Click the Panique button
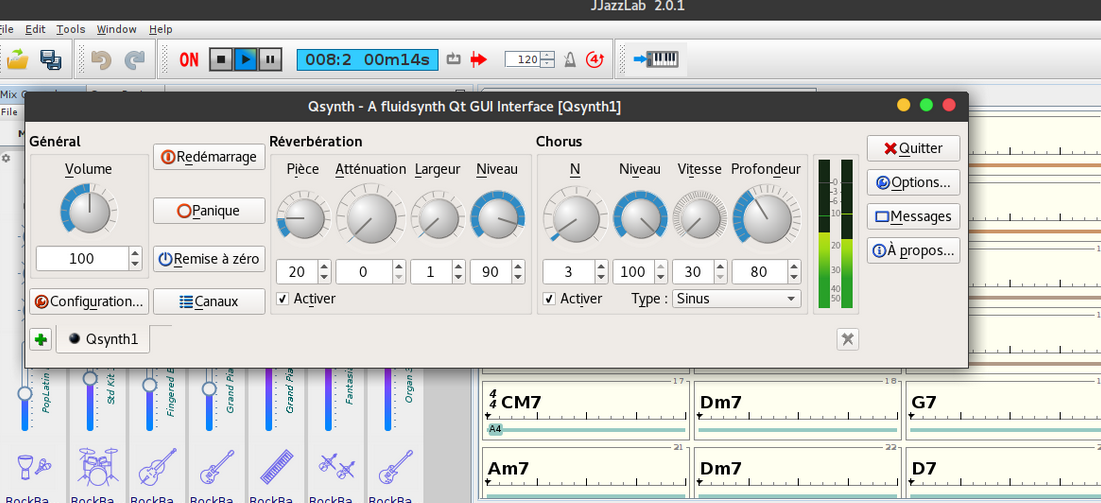Viewport: 1101px width, 503px height. tap(209, 211)
